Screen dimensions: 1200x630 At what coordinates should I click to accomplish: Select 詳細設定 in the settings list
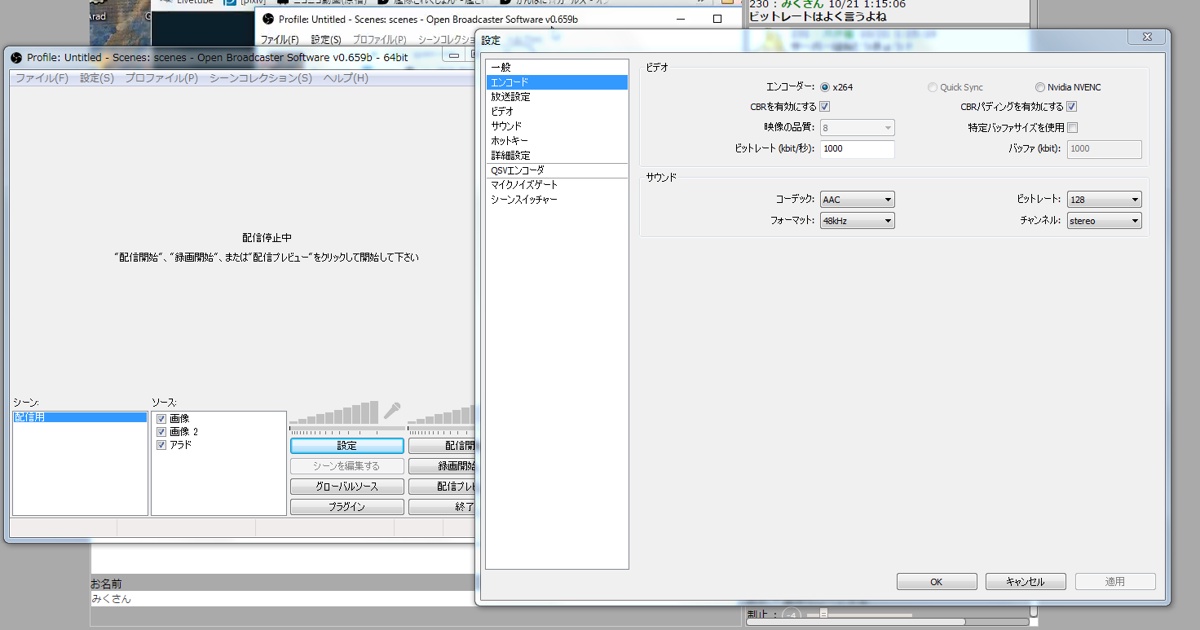pyautogui.click(x=557, y=156)
